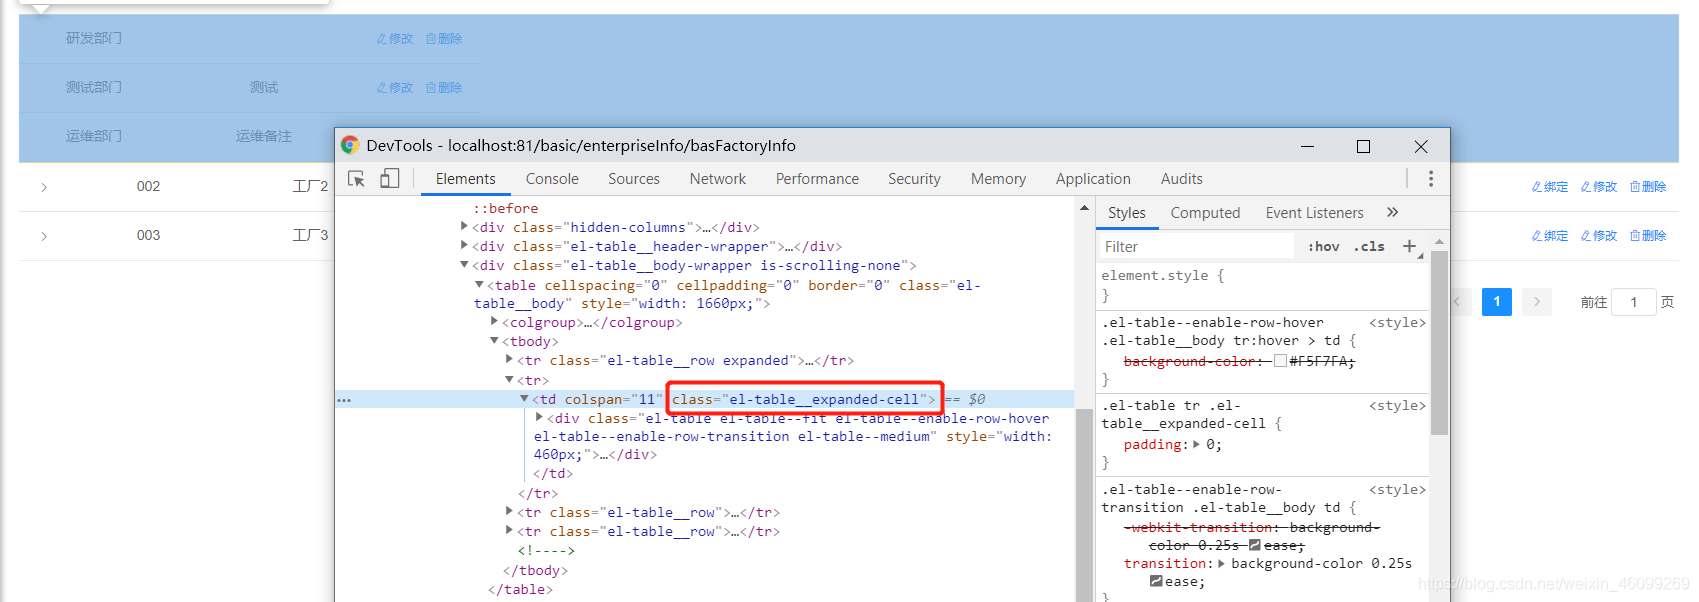1699x602 pixels.
Task: Open the Sources tab
Action: (x=634, y=179)
